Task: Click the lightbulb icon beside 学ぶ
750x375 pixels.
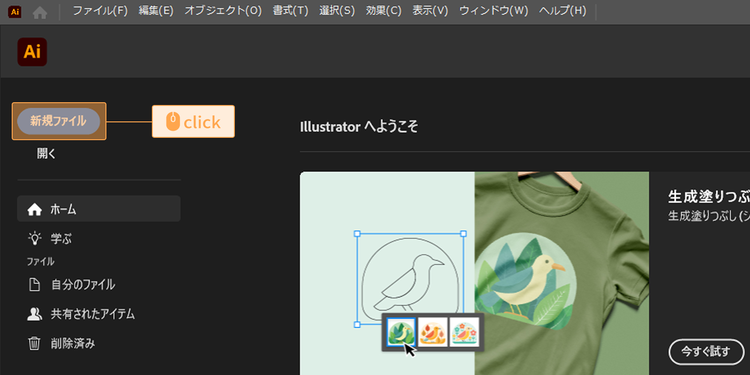Action: [x=34, y=238]
